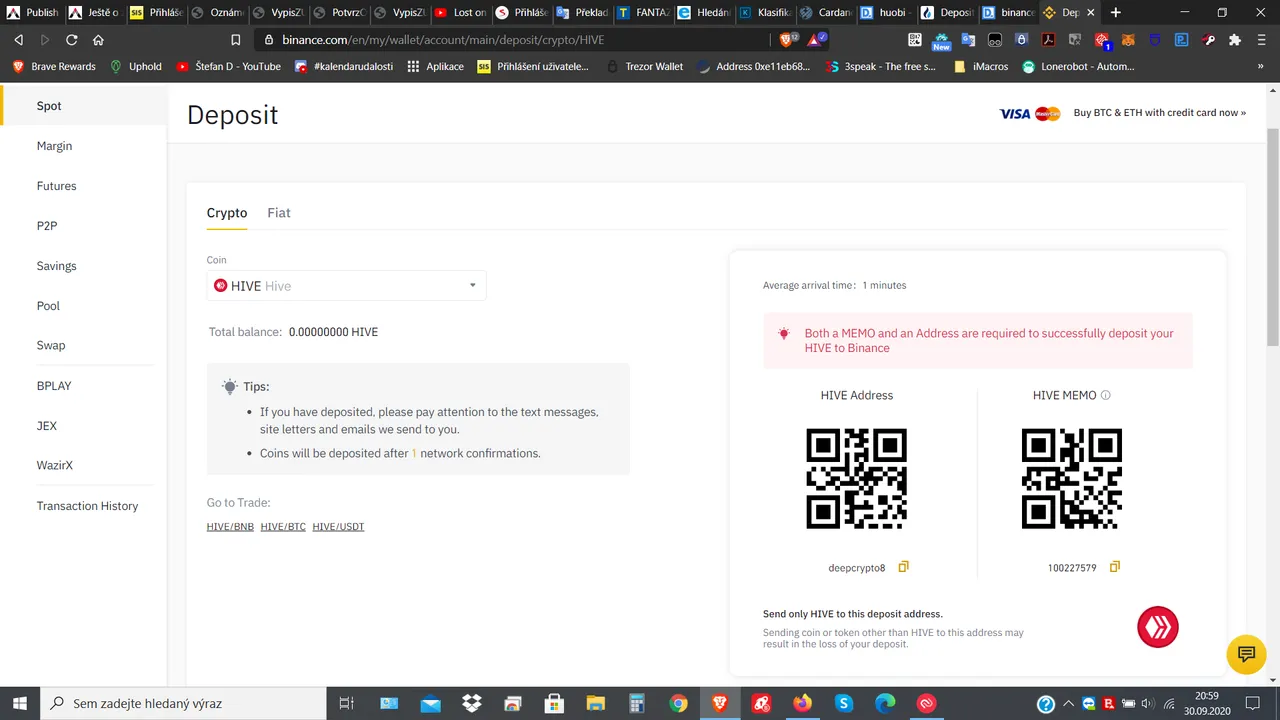The height and width of the screenshot is (720, 1280).
Task: Open the MetaMask fox extension
Action: click(1127, 40)
